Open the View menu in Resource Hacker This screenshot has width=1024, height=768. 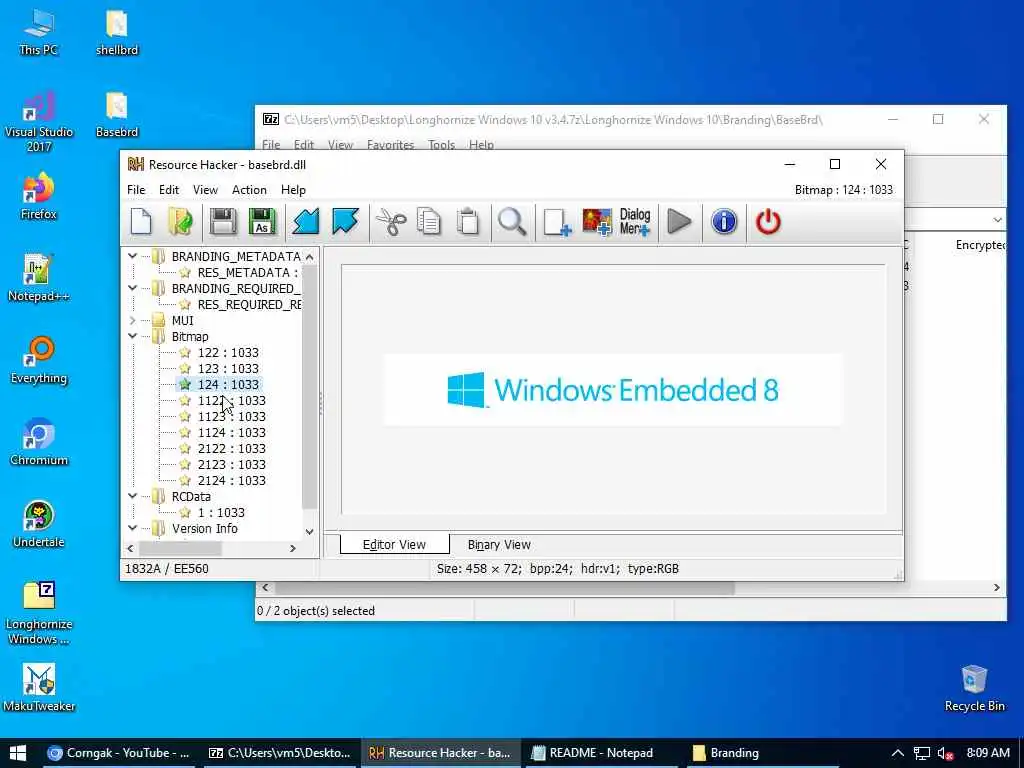205,189
